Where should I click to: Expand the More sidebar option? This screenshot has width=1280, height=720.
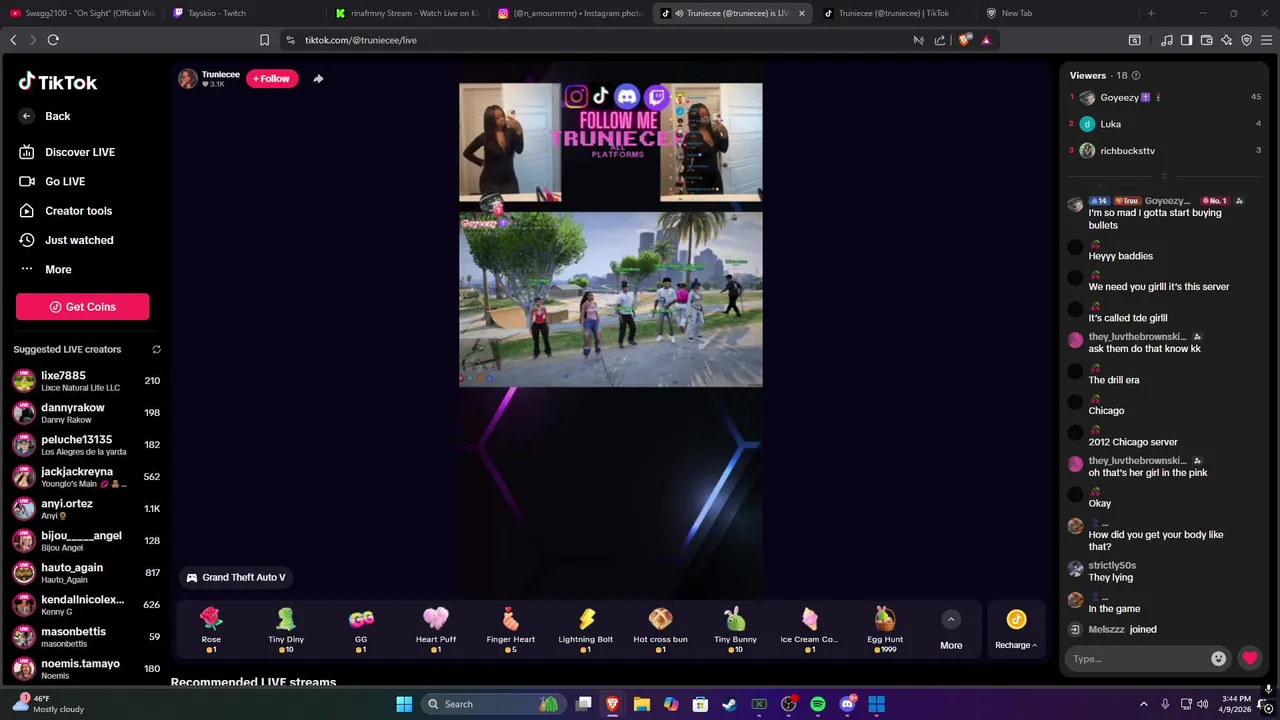[46, 269]
